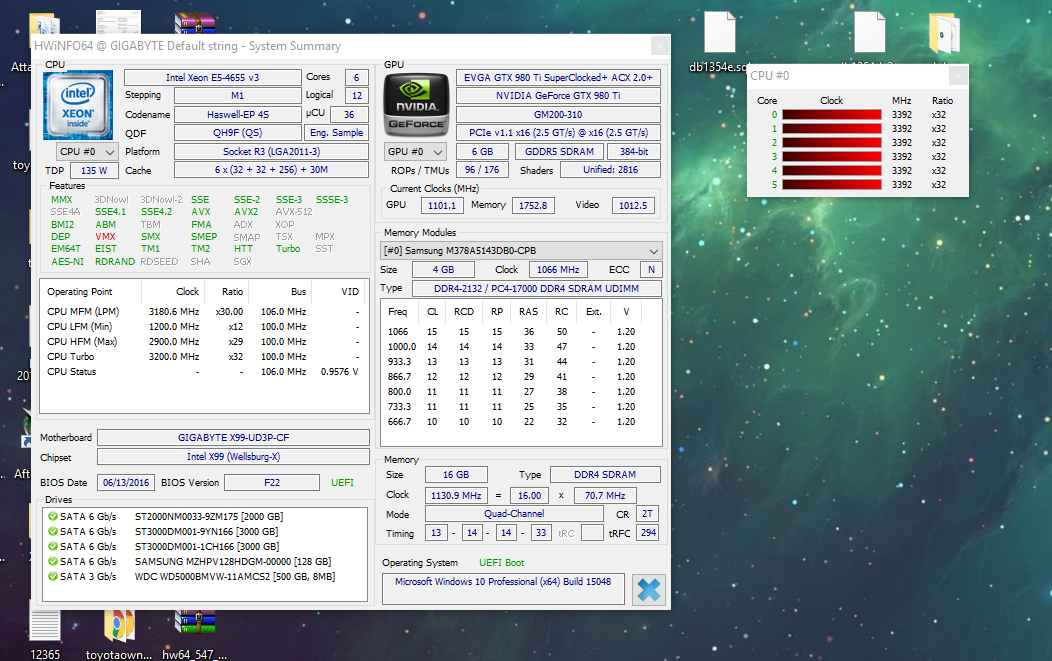The width and height of the screenshot is (1052, 661).
Task: Click status icon for WDC WD5000BMVW drive
Action: [52, 576]
